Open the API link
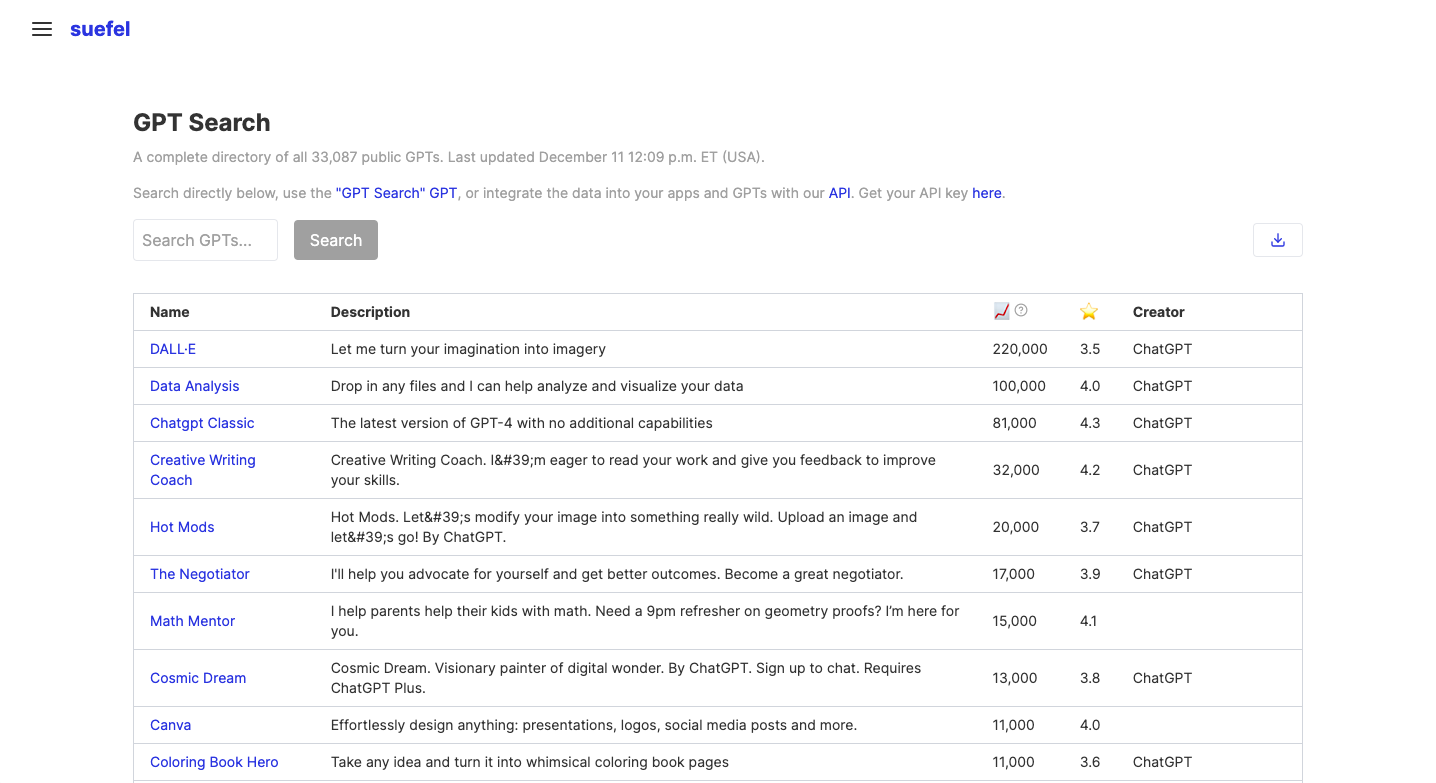Screen dimensions: 1436x783 click(840, 193)
